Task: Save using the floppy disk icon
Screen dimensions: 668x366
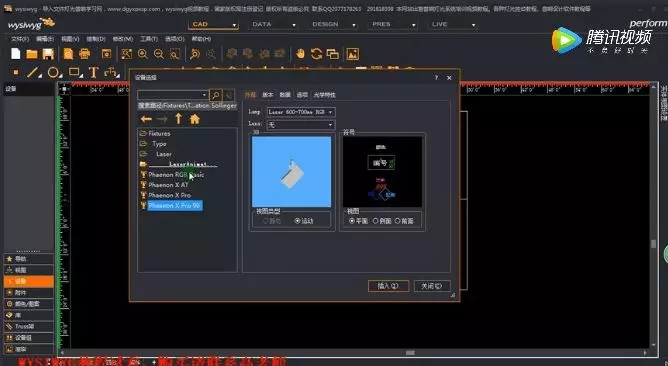Action: [x=48, y=54]
